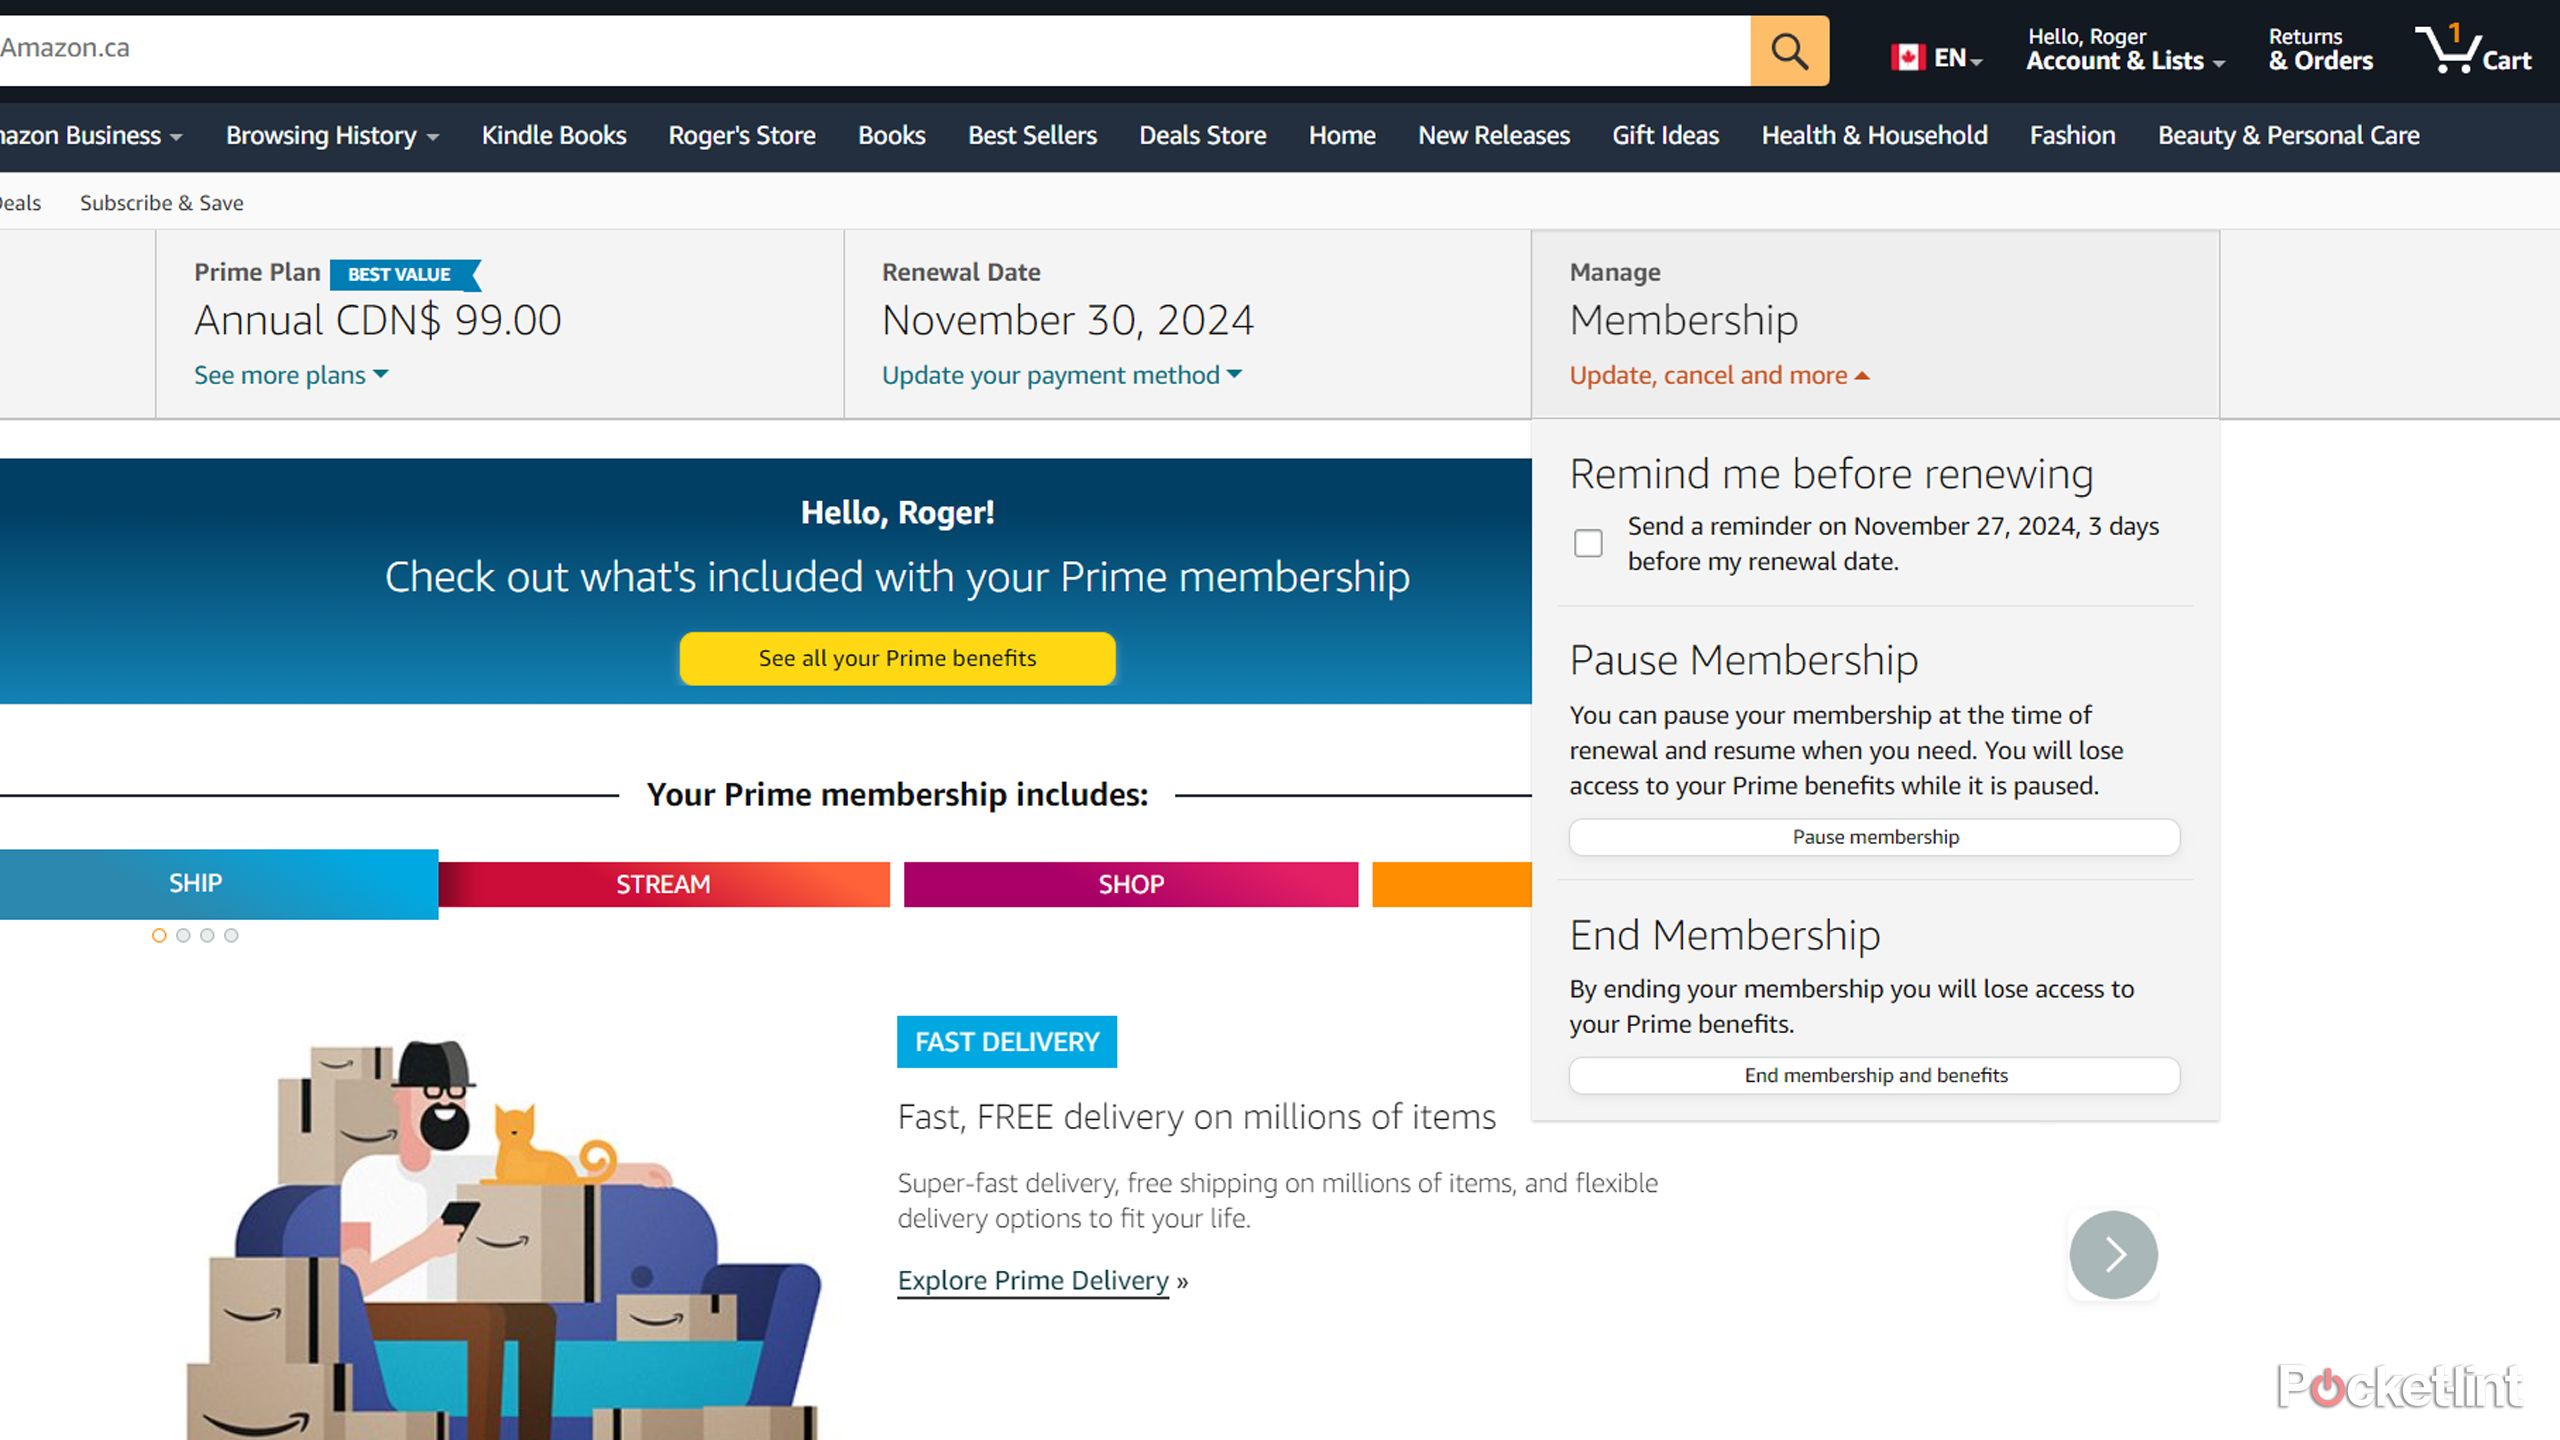Click End membership and benefits button
2560x1440 pixels.
coord(1874,1075)
